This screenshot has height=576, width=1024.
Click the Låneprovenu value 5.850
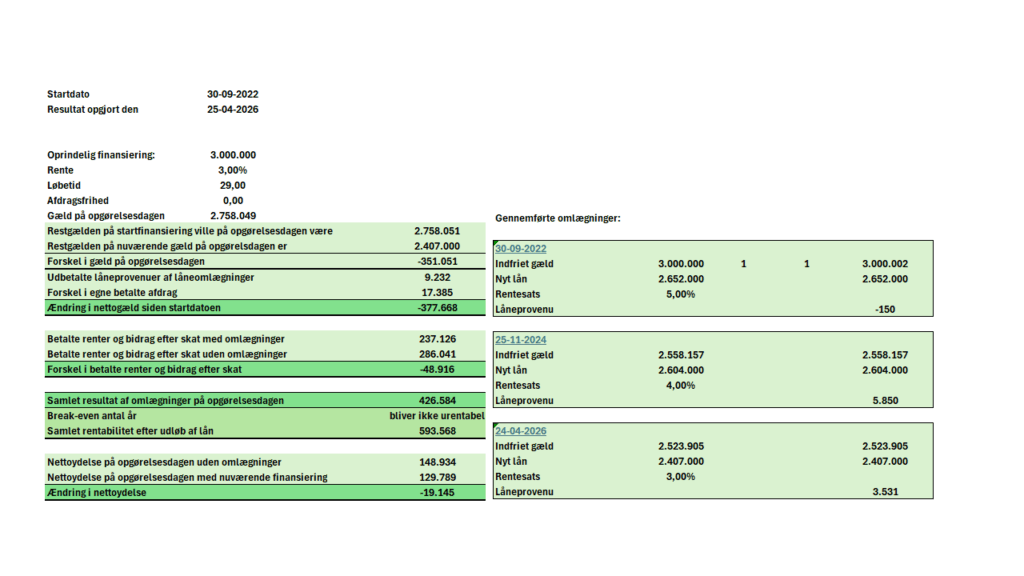click(885, 400)
